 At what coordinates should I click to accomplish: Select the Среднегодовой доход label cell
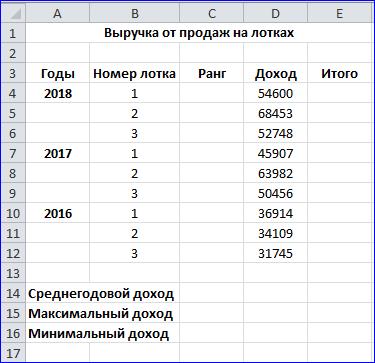point(102,293)
